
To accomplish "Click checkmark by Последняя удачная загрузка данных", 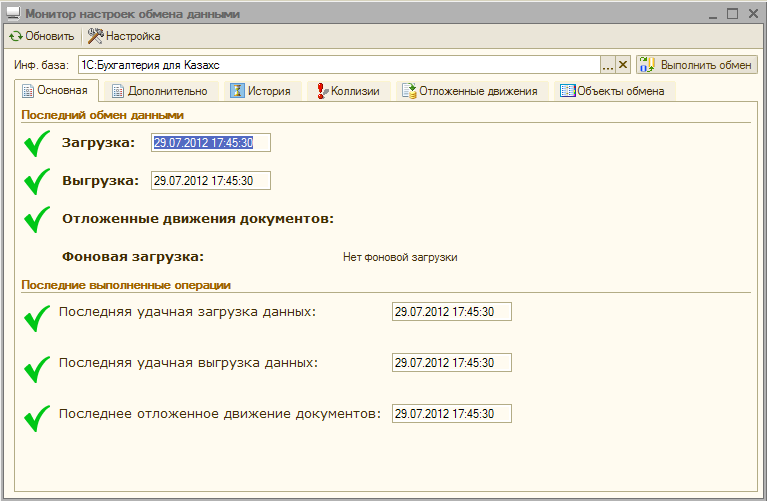I will click(x=37, y=318).
